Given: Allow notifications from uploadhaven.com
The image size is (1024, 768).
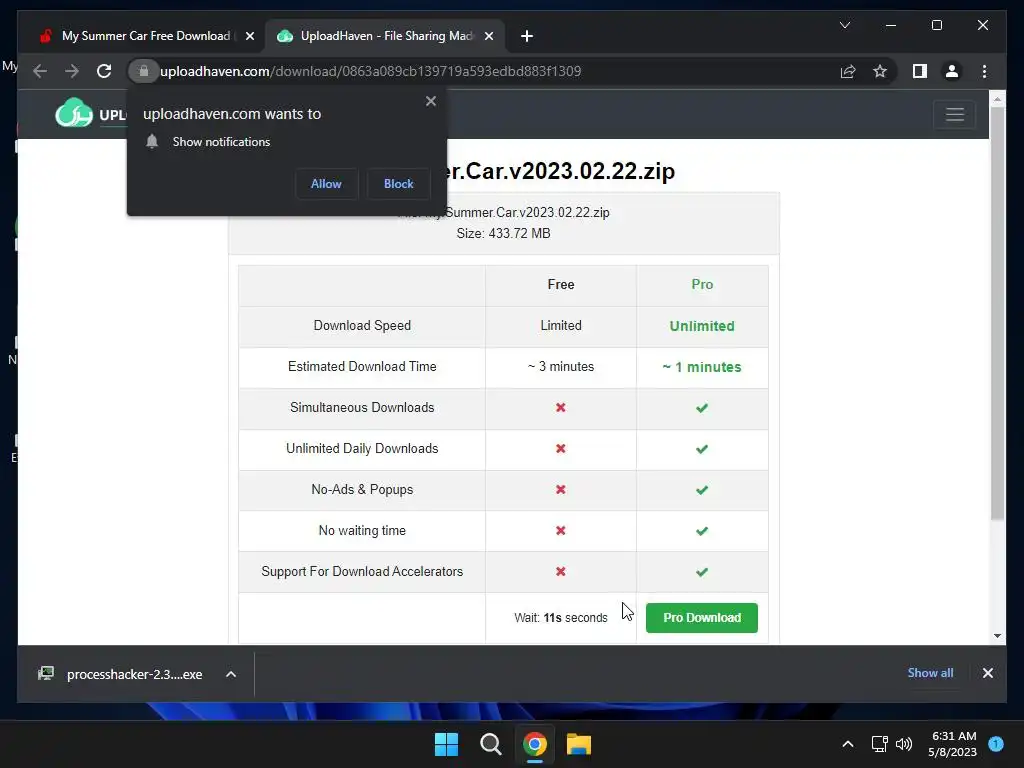Looking at the screenshot, I should pyautogui.click(x=326, y=184).
